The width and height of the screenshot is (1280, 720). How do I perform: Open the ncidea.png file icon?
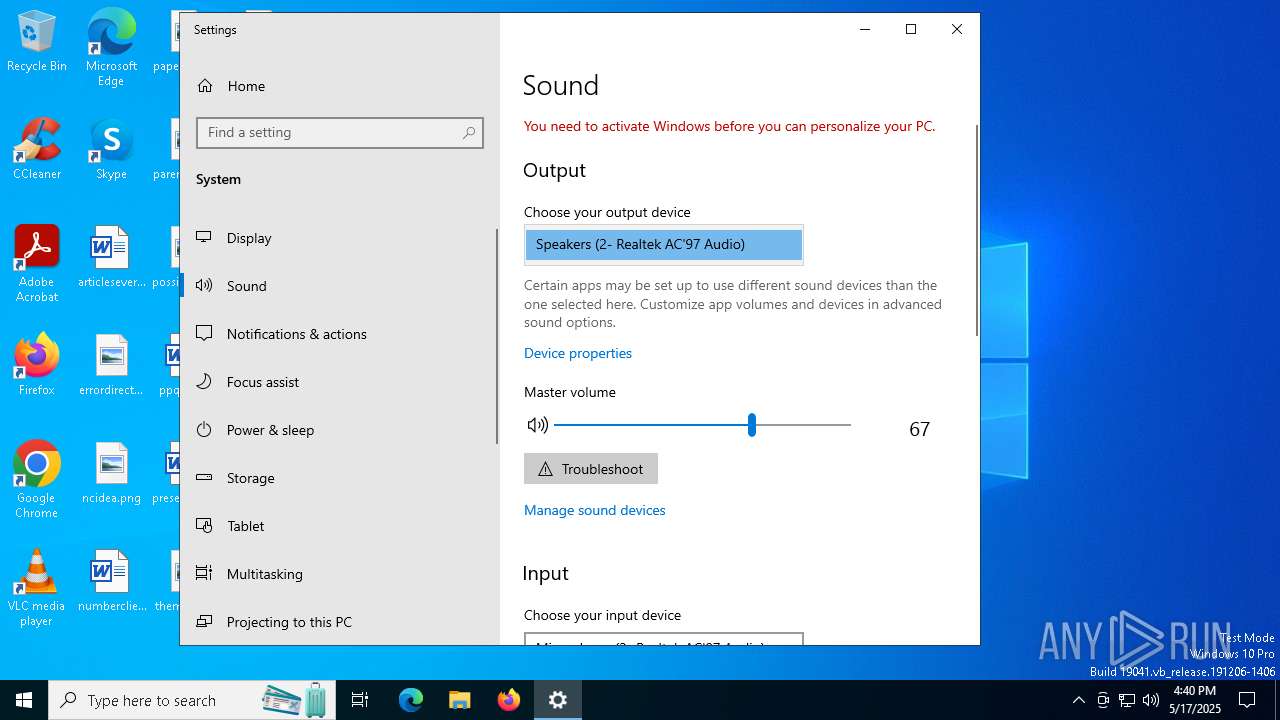[x=111, y=473]
